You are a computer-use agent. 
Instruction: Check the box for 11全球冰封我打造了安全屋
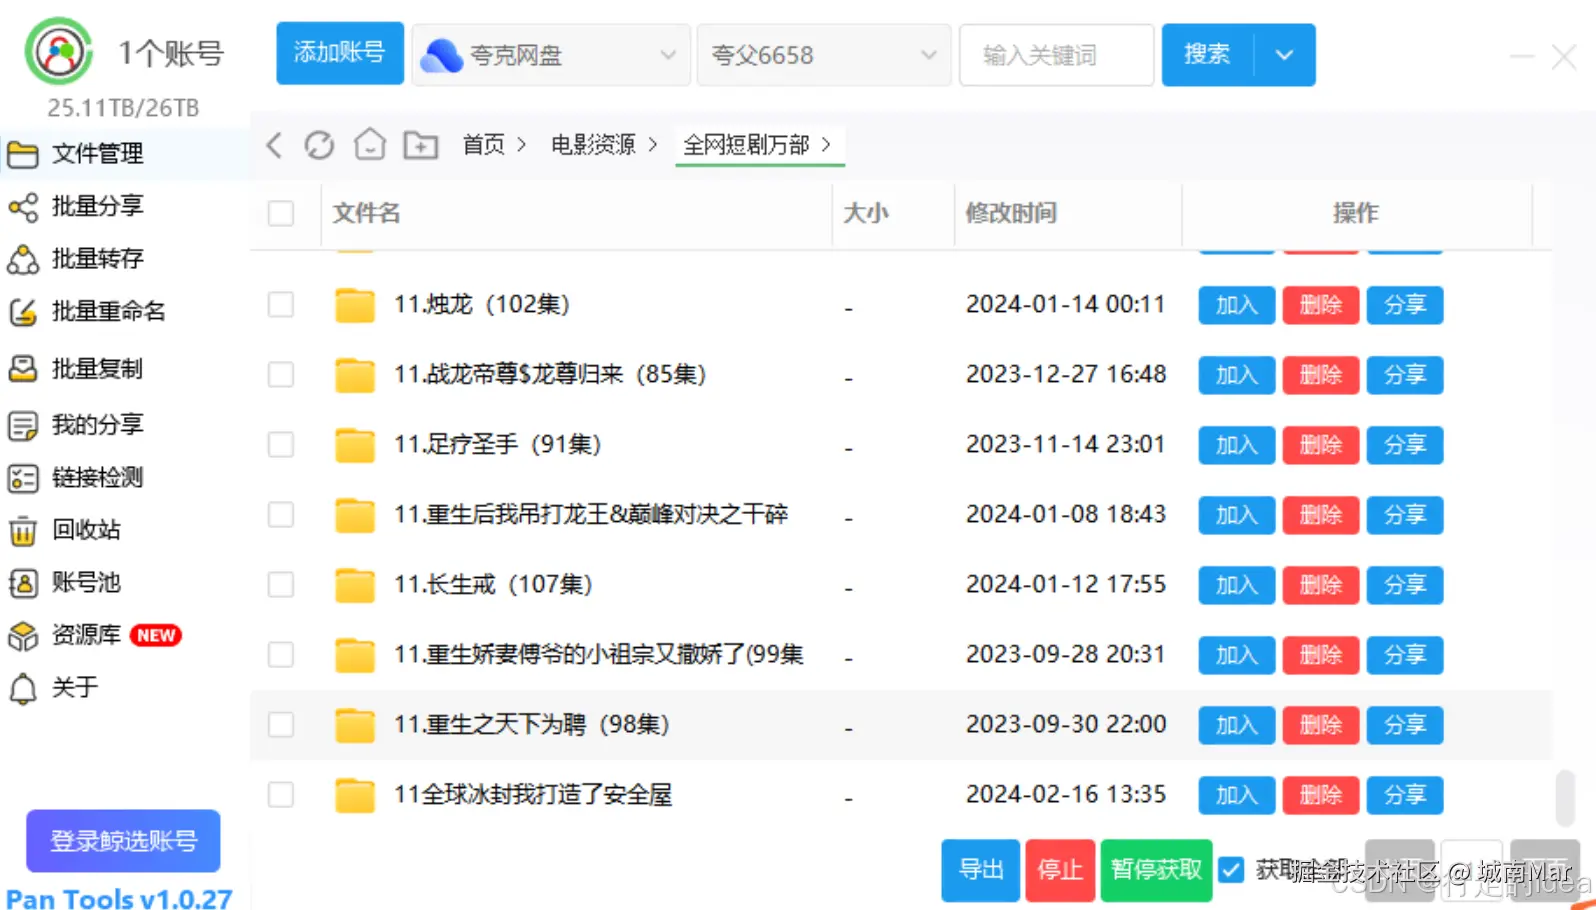(281, 794)
